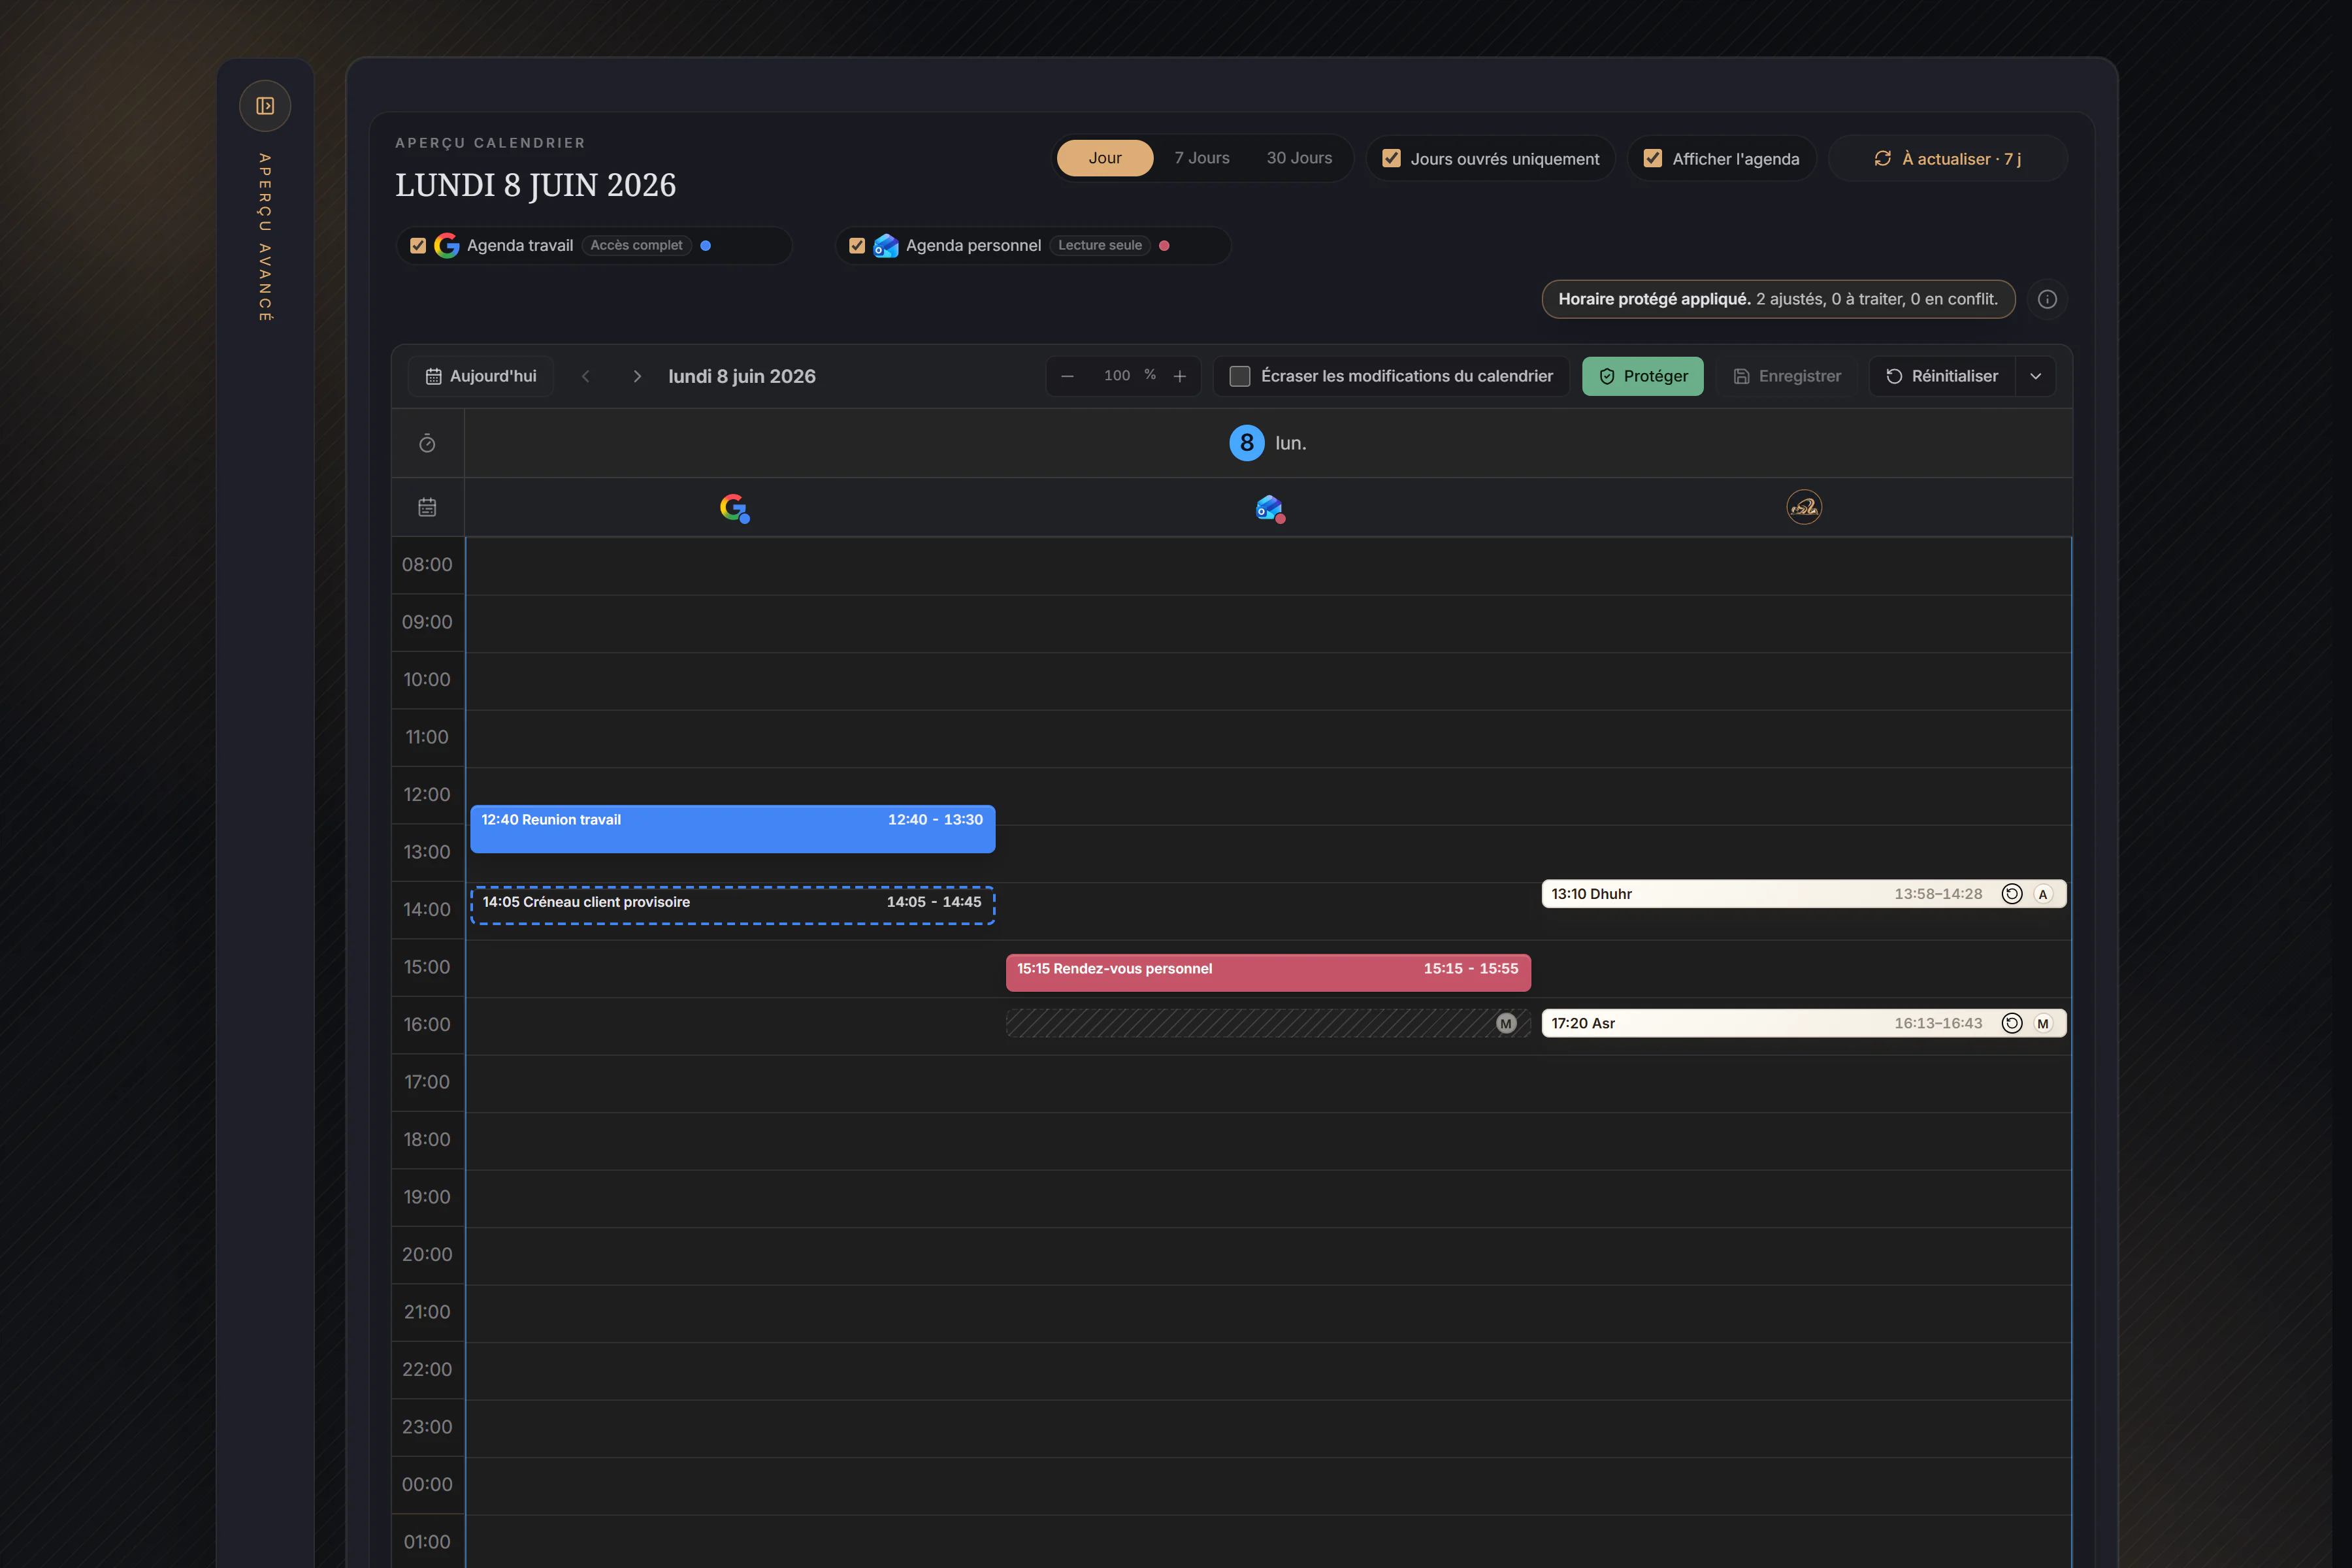Click the stopwatch icon in the calendar header

(x=427, y=443)
